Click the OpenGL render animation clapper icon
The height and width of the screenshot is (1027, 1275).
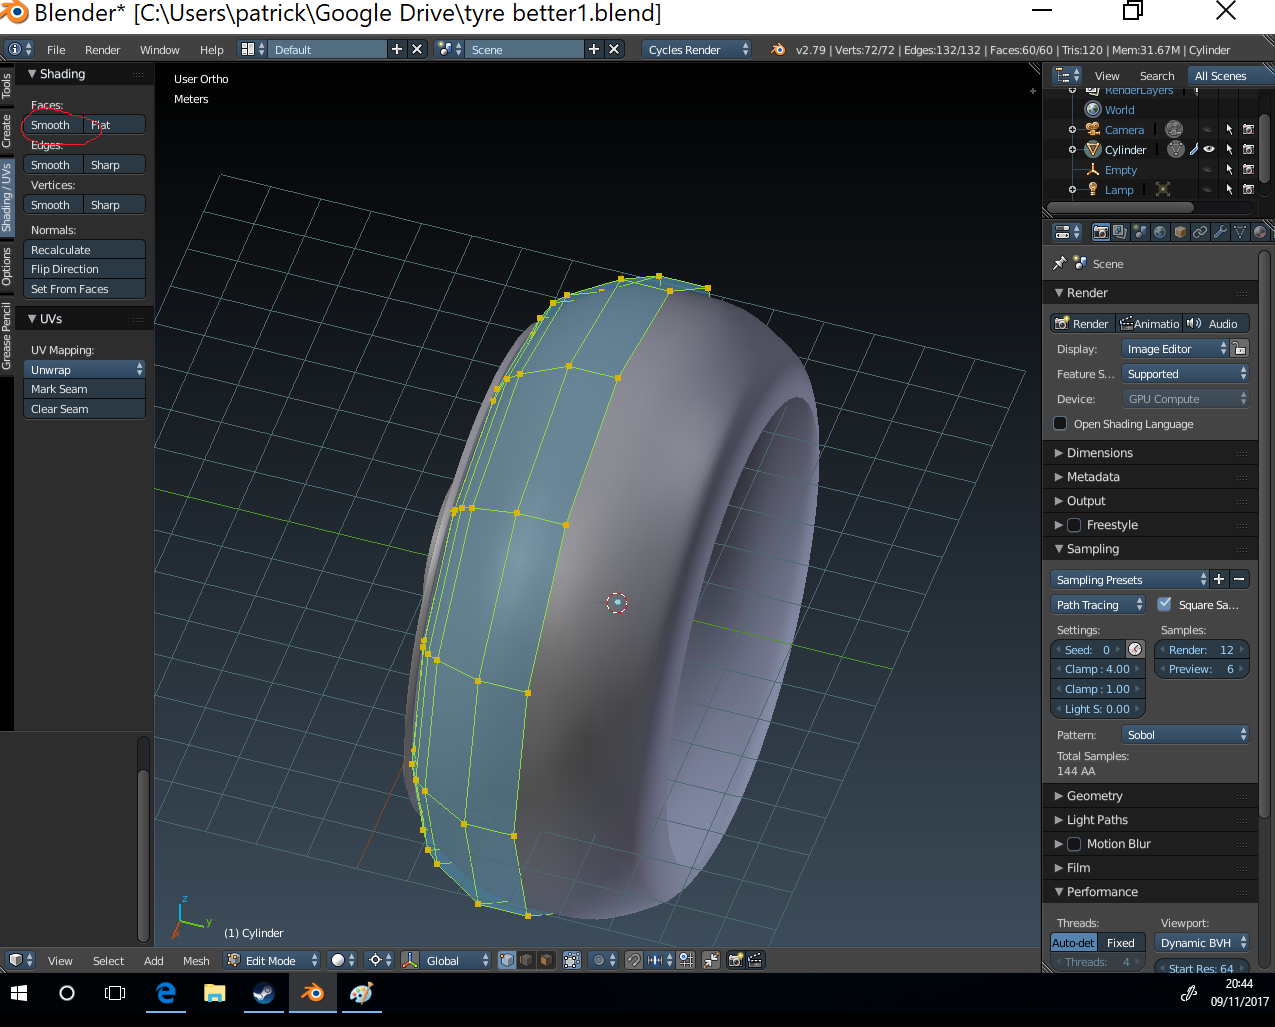tap(755, 960)
